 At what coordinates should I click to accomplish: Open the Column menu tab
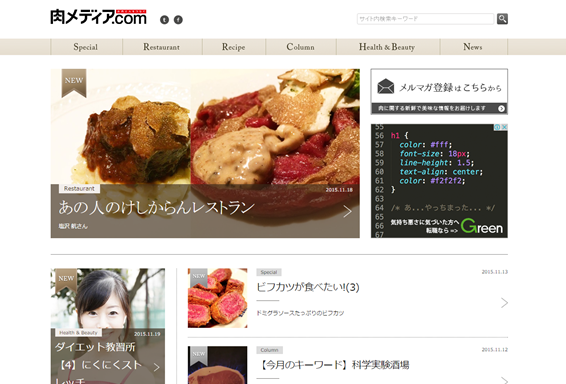(300, 47)
